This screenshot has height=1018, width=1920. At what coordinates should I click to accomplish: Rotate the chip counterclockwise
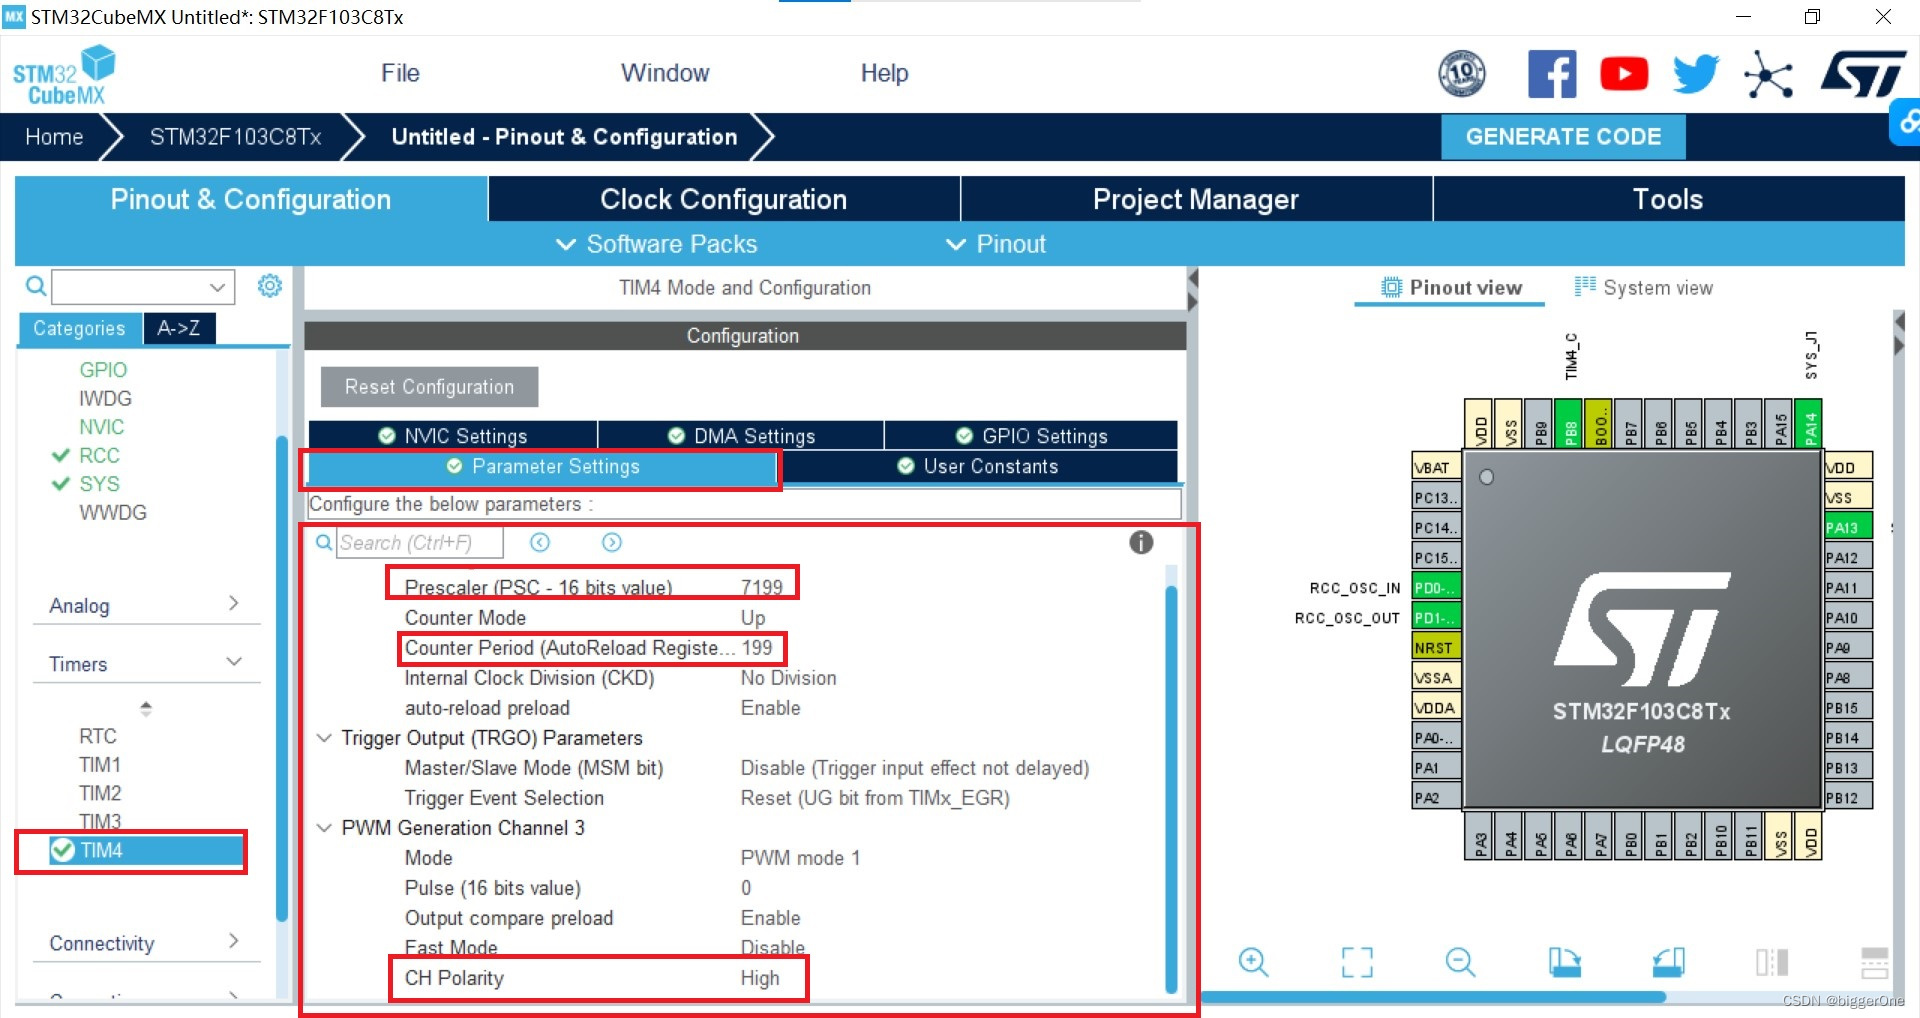click(x=1669, y=962)
